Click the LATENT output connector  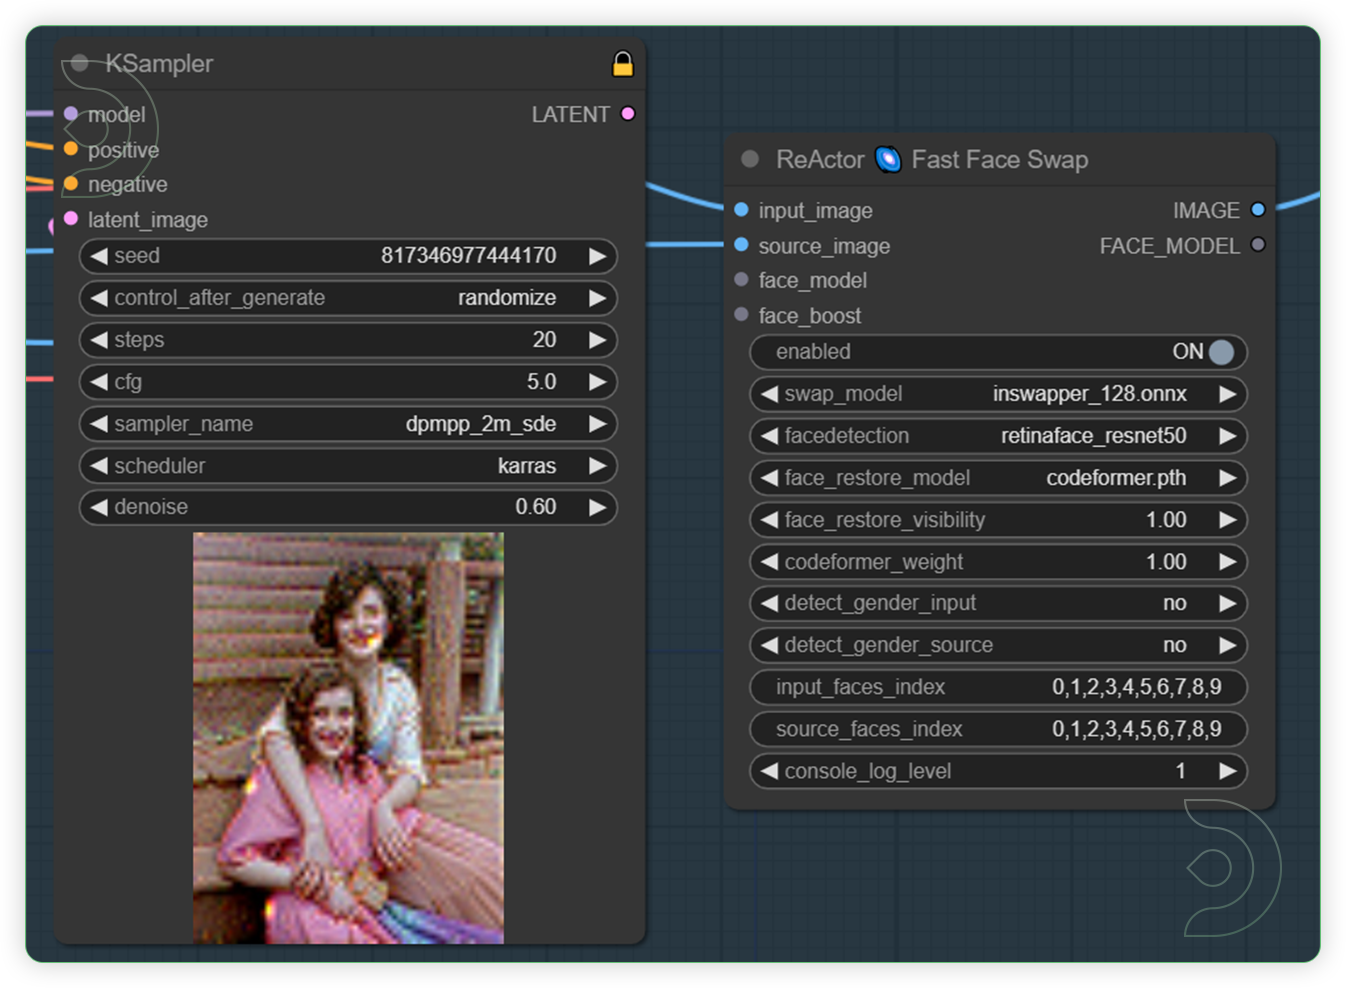click(628, 114)
